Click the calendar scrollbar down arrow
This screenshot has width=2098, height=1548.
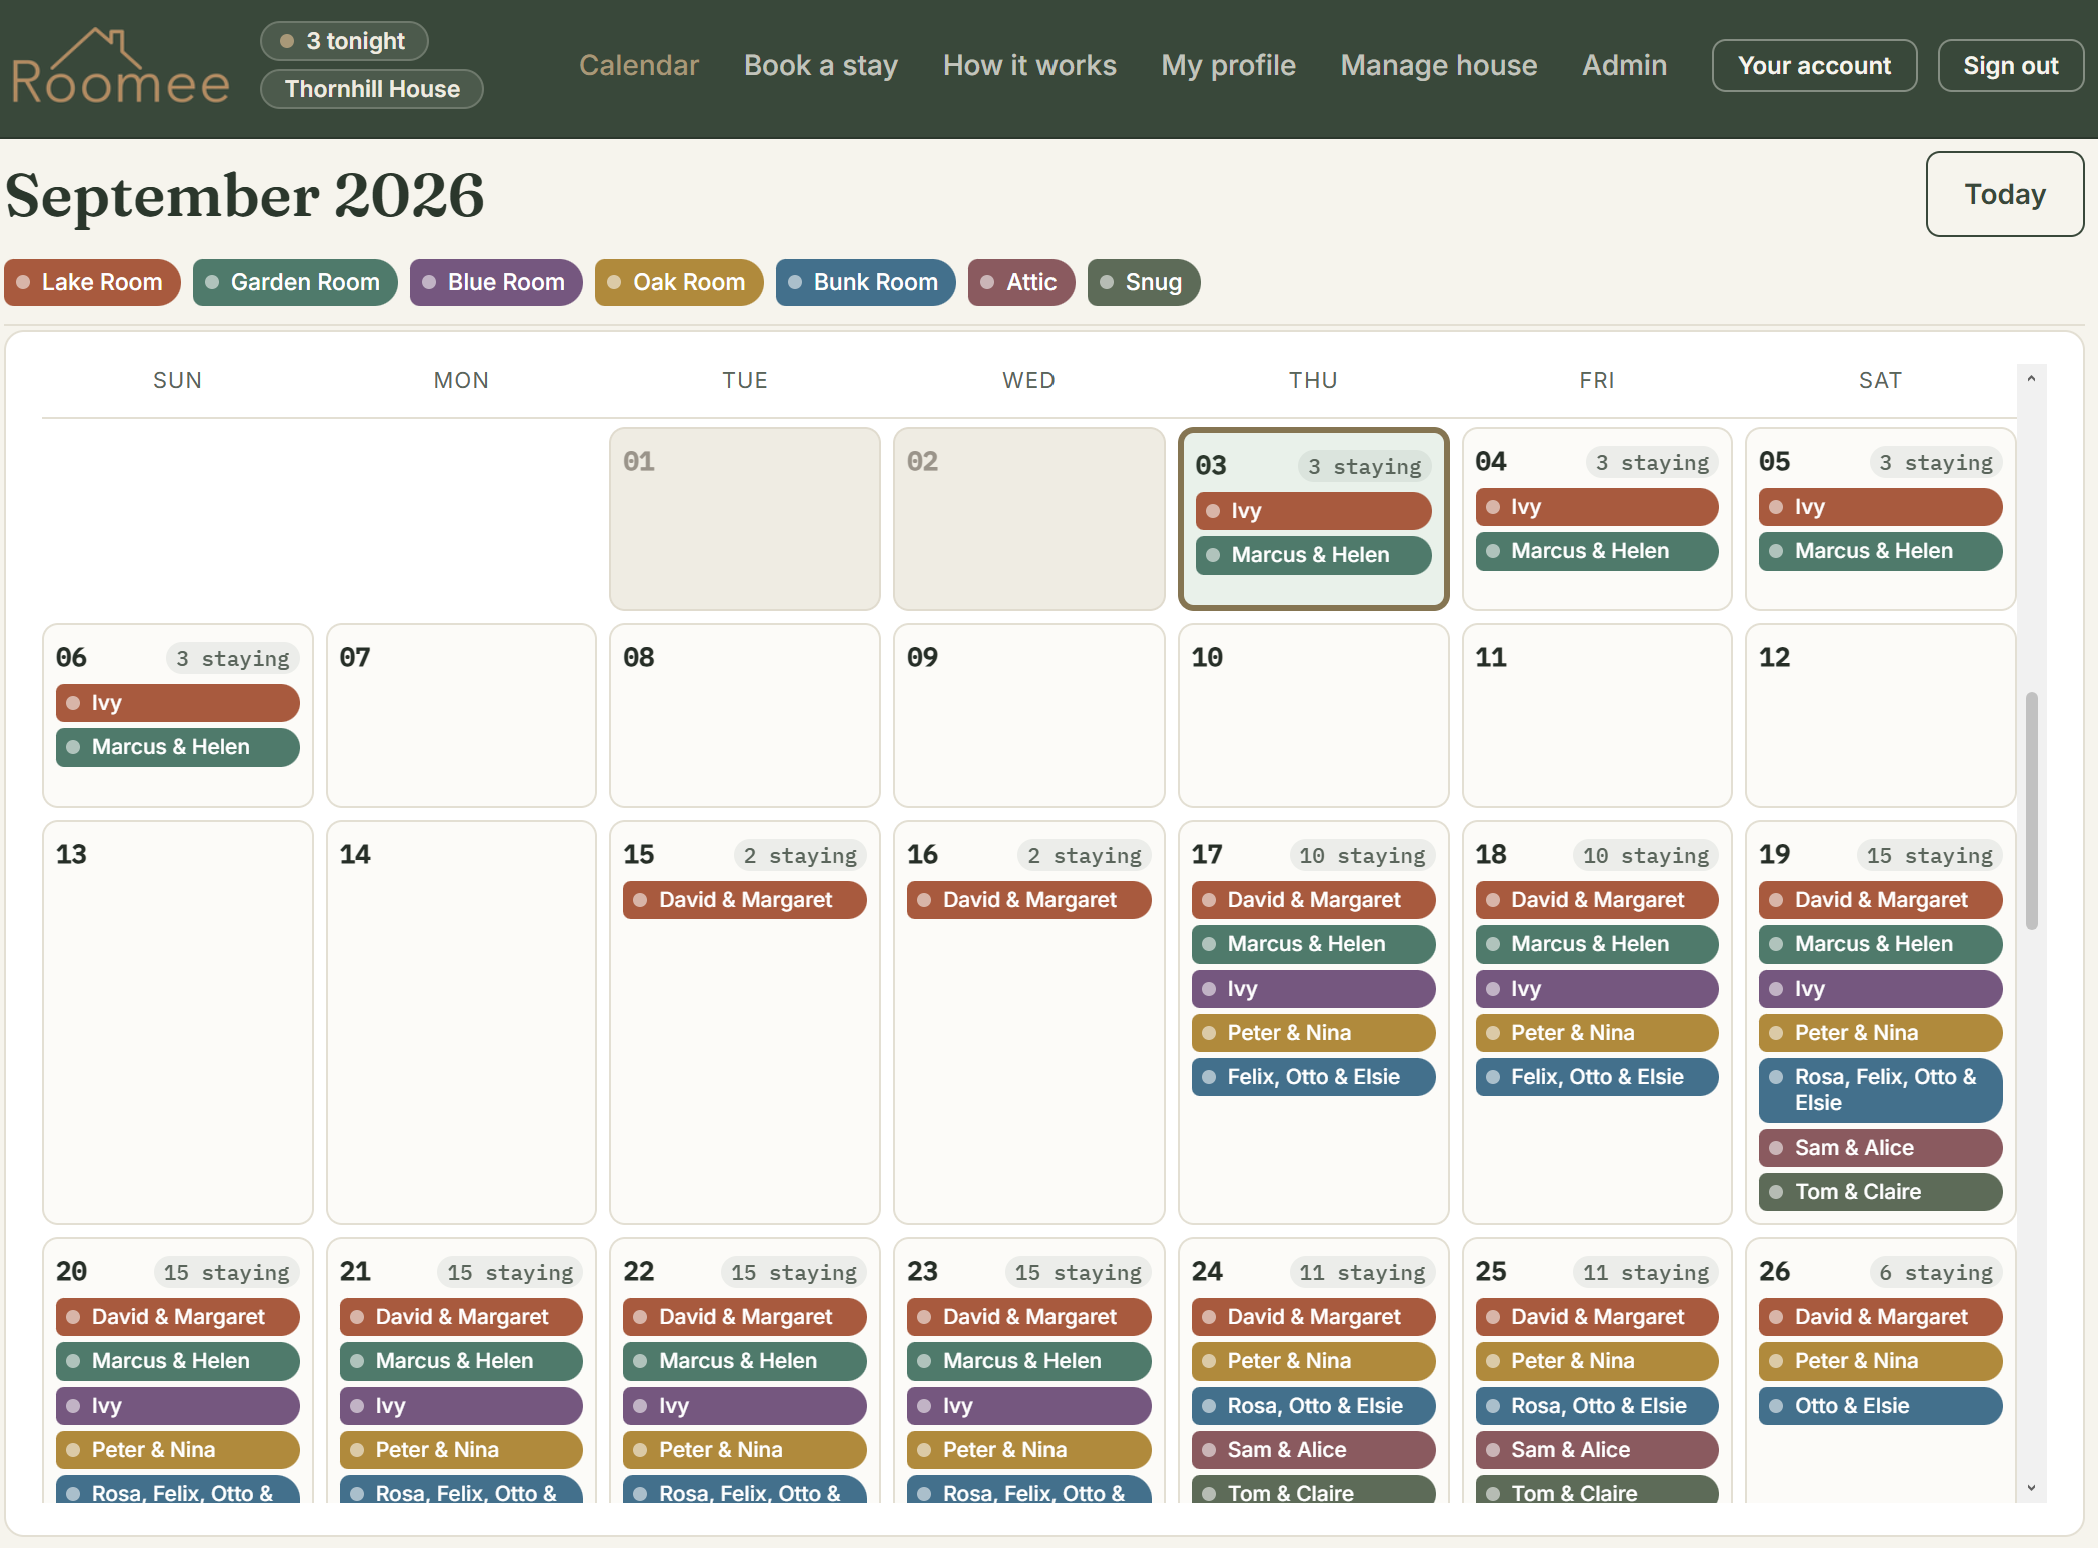(2030, 1487)
